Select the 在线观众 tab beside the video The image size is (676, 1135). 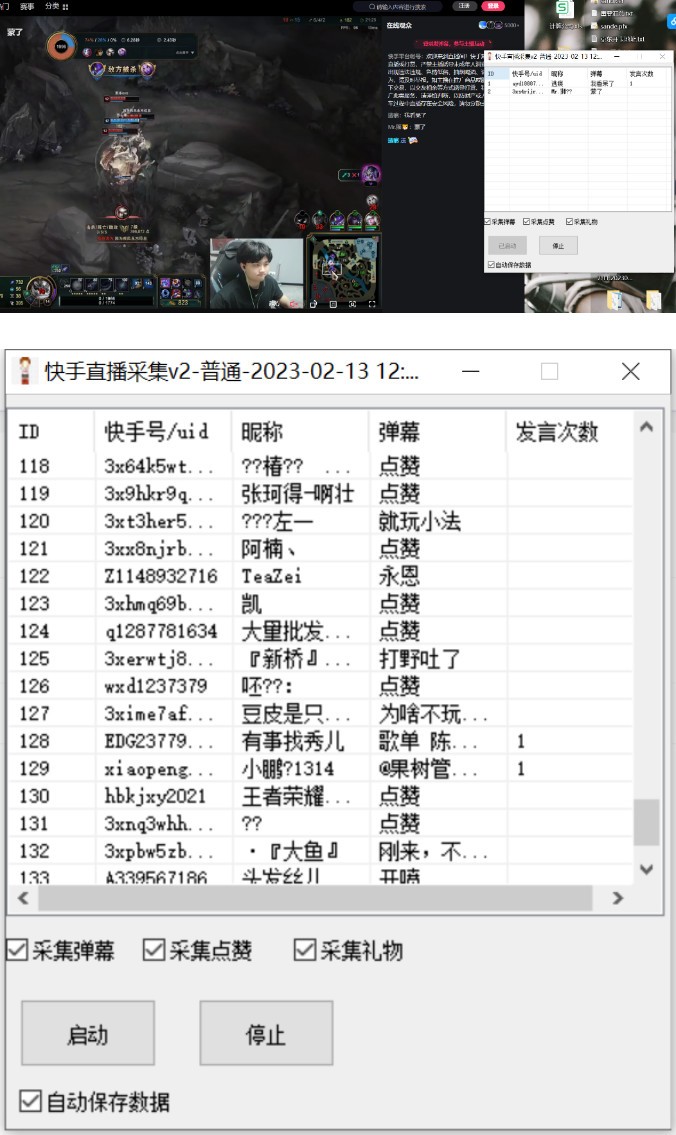(x=399, y=25)
